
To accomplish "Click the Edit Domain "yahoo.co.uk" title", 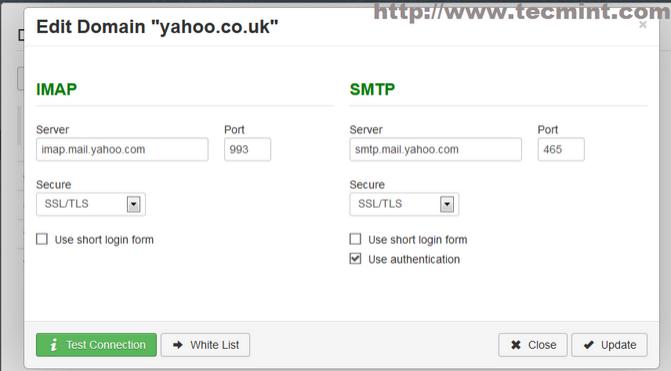I will coord(157,27).
